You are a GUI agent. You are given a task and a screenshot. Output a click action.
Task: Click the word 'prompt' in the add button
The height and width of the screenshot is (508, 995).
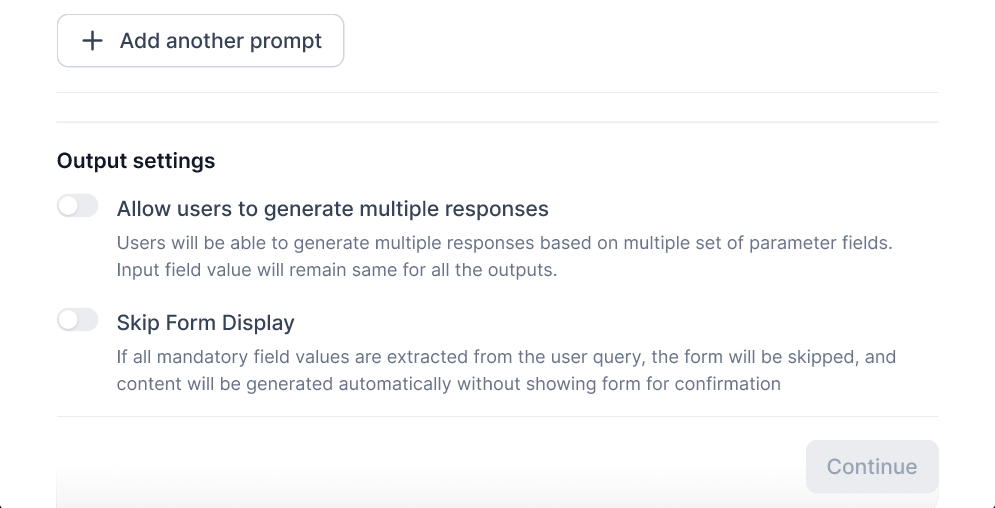pos(285,41)
